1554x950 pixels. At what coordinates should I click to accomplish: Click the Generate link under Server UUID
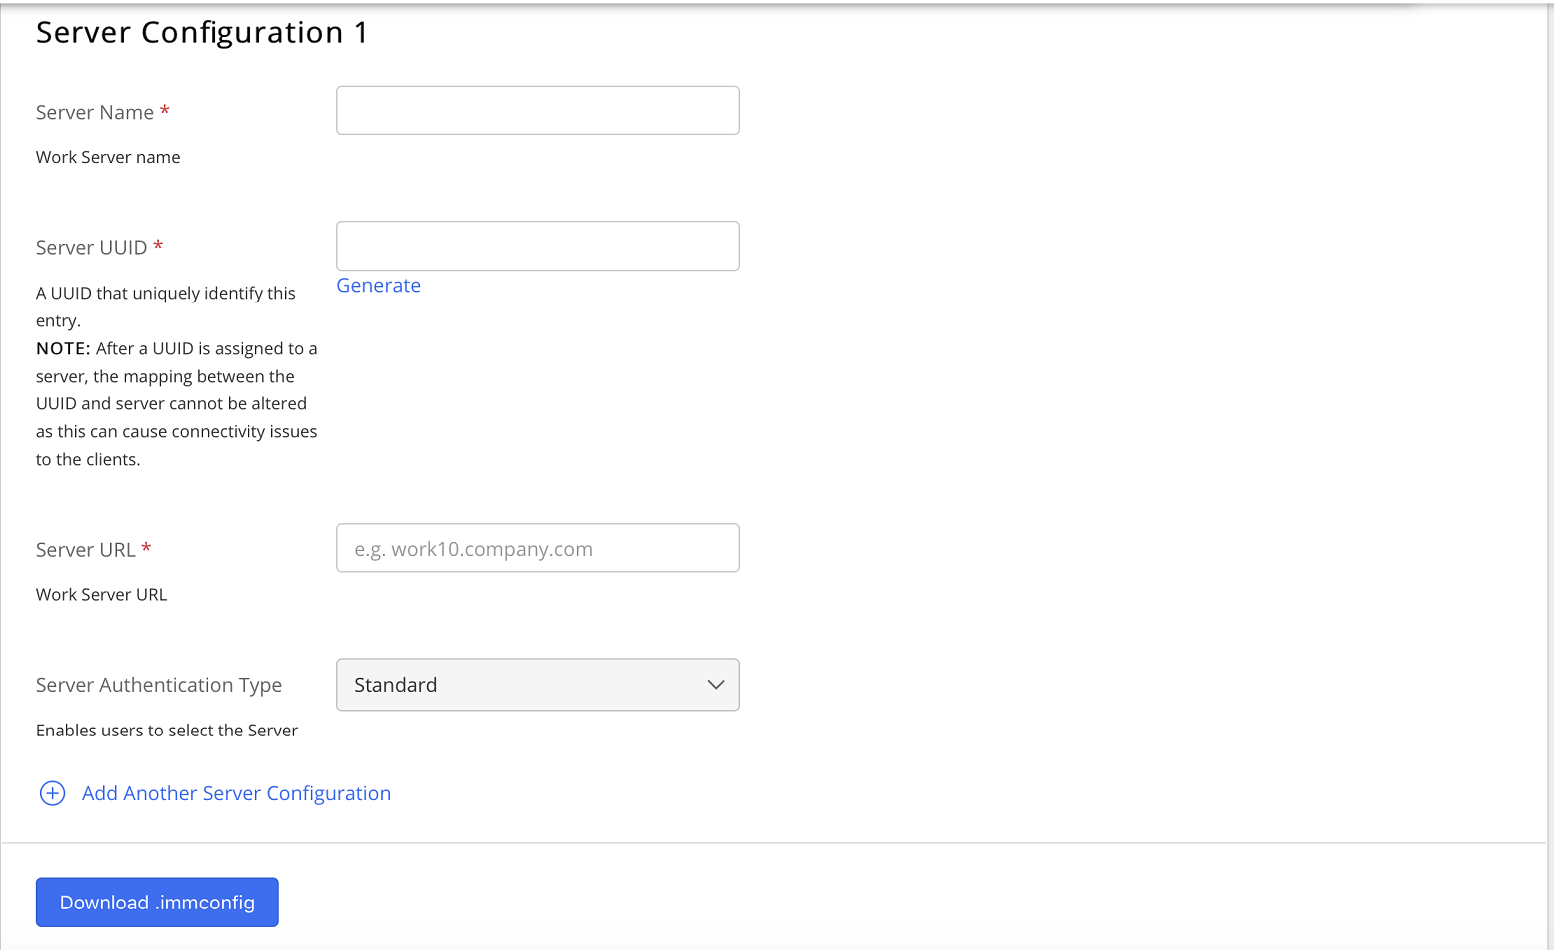pyautogui.click(x=378, y=286)
